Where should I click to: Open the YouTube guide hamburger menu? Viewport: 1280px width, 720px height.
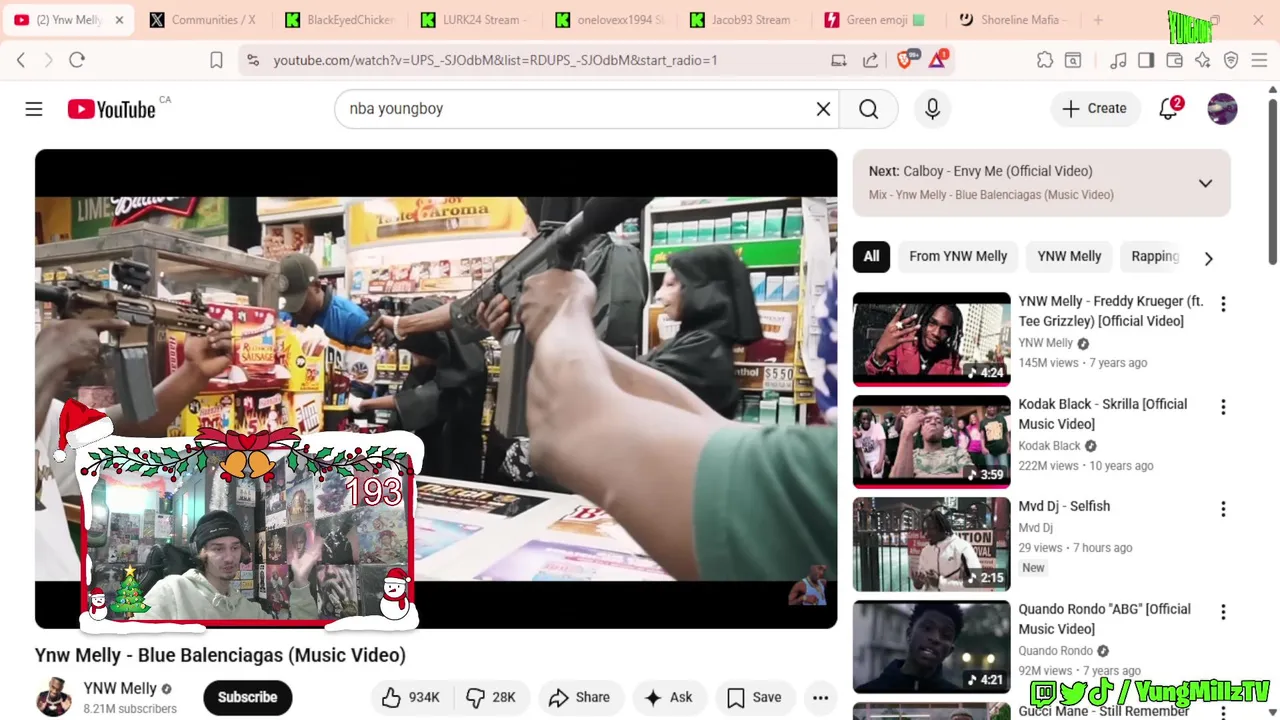pos(34,109)
